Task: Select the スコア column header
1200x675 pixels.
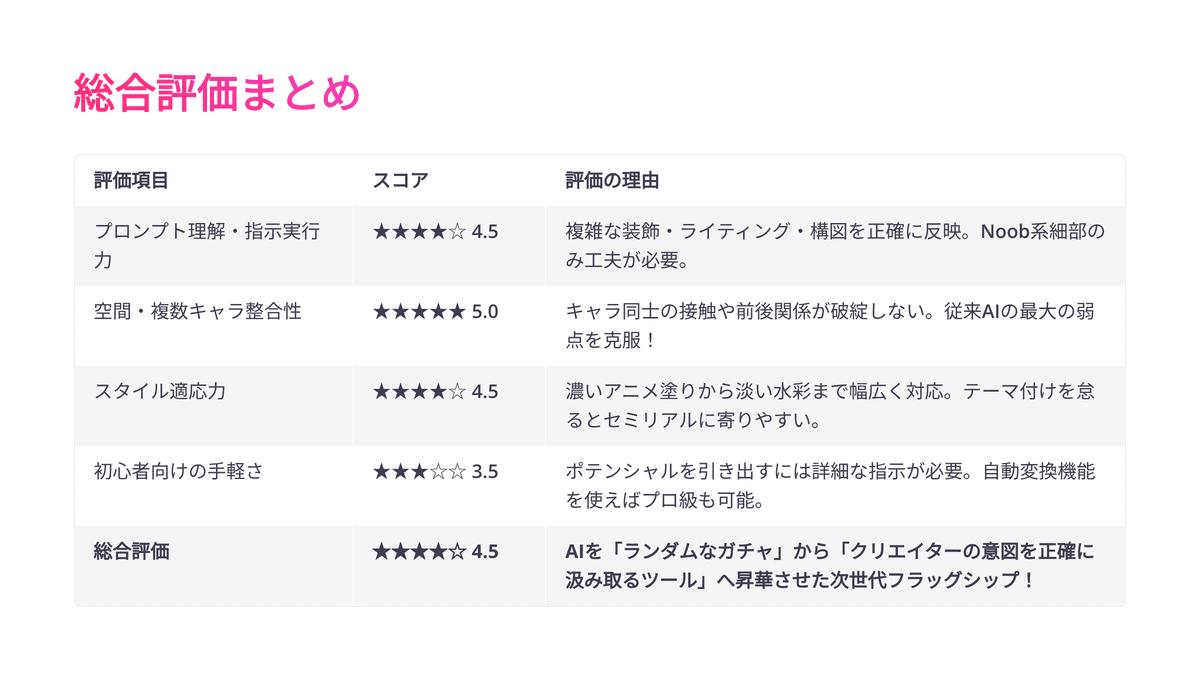Action: pos(400,181)
